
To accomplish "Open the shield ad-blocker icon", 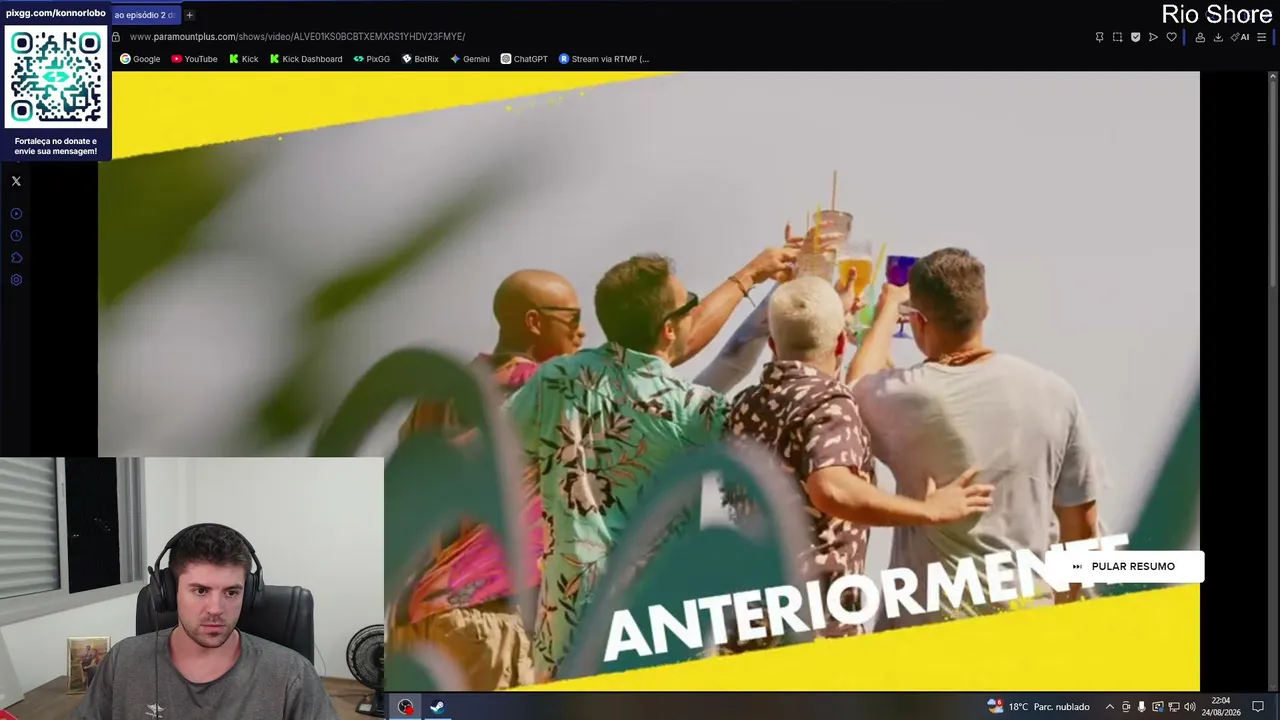I will point(1135,37).
